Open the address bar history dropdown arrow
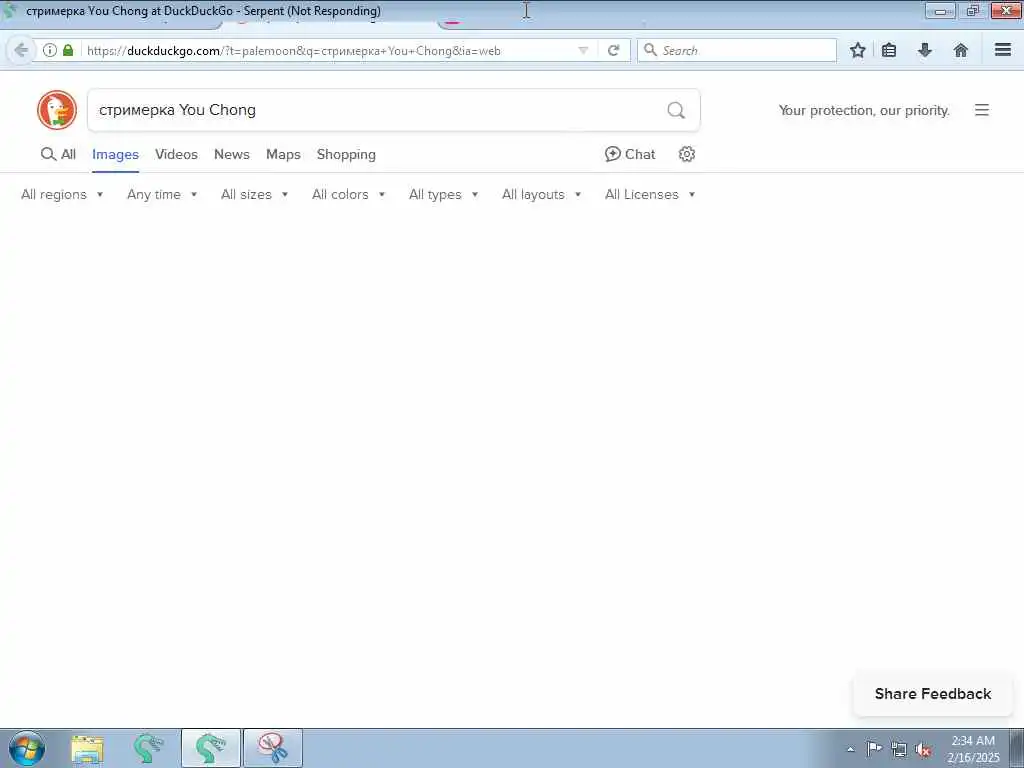Viewport: 1024px width, 768px height. pyautogui.click(x=583, y=50)
